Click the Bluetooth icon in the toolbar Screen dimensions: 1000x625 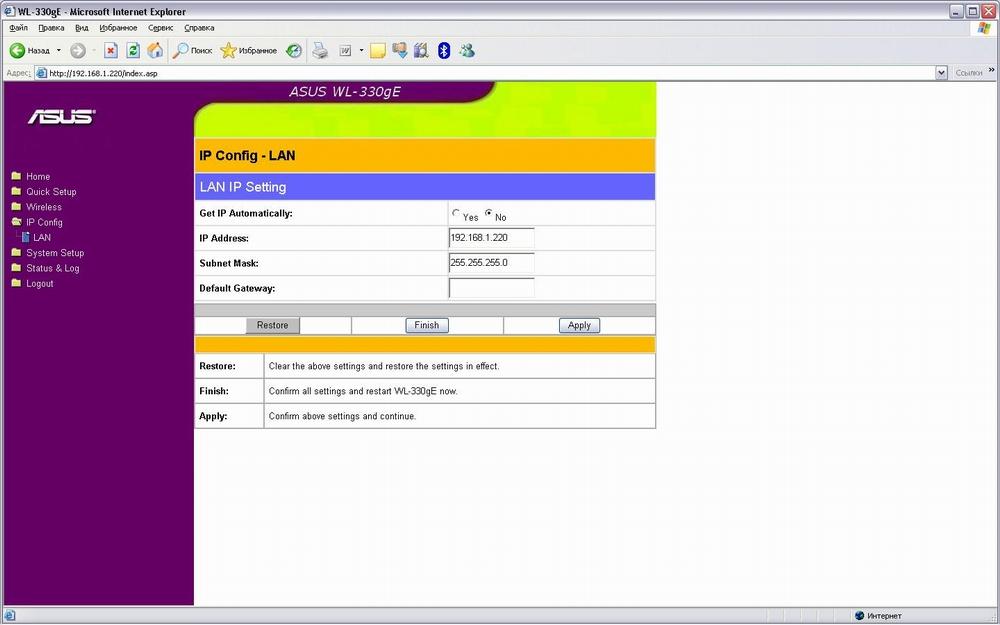click(x=444, y=50)
